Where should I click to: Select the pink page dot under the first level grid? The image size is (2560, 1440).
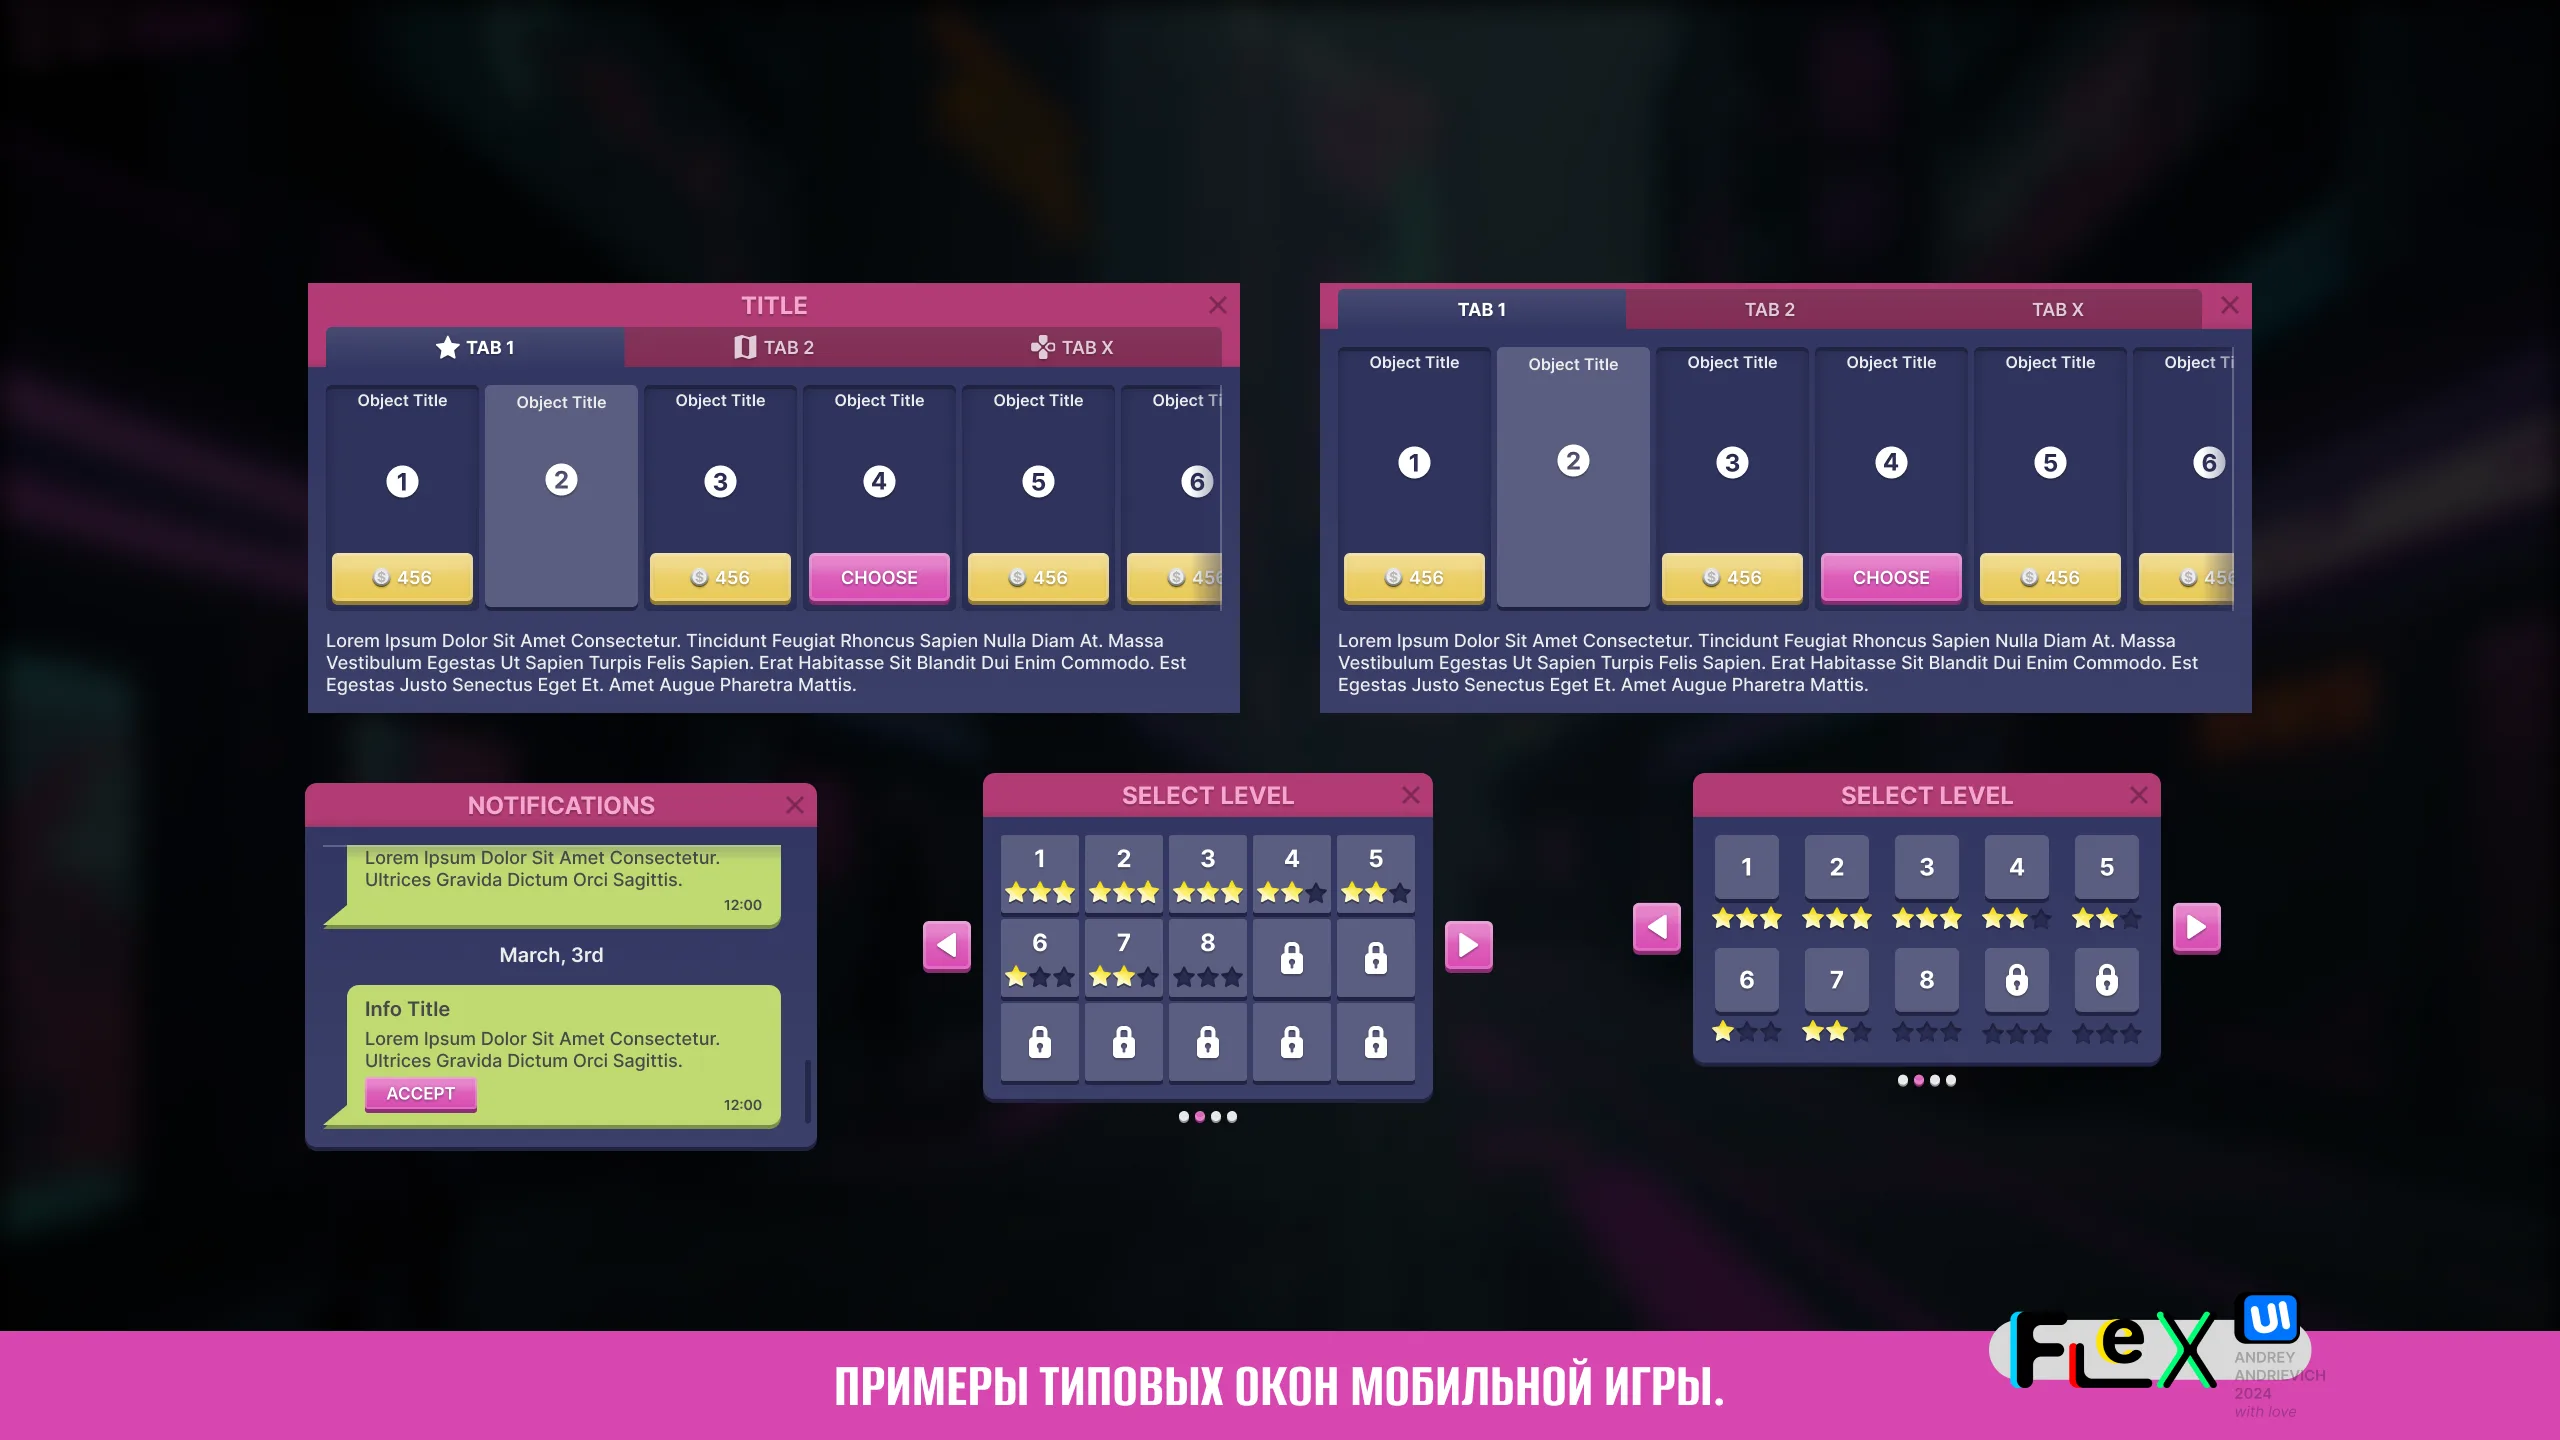tap(1200, 1117)
